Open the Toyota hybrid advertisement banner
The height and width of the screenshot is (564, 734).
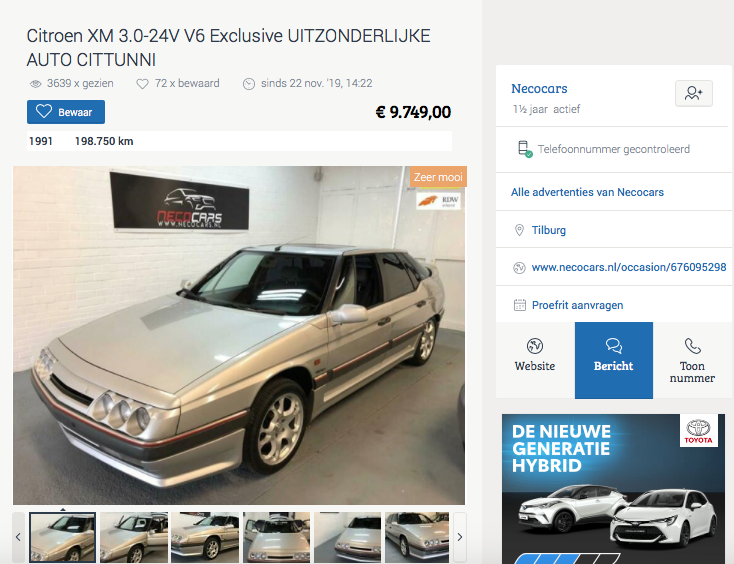(613, 489)
